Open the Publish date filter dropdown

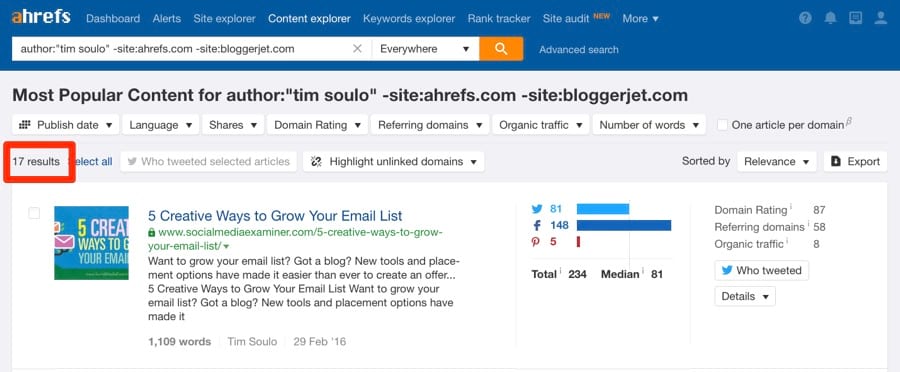[x=66, y=125]
